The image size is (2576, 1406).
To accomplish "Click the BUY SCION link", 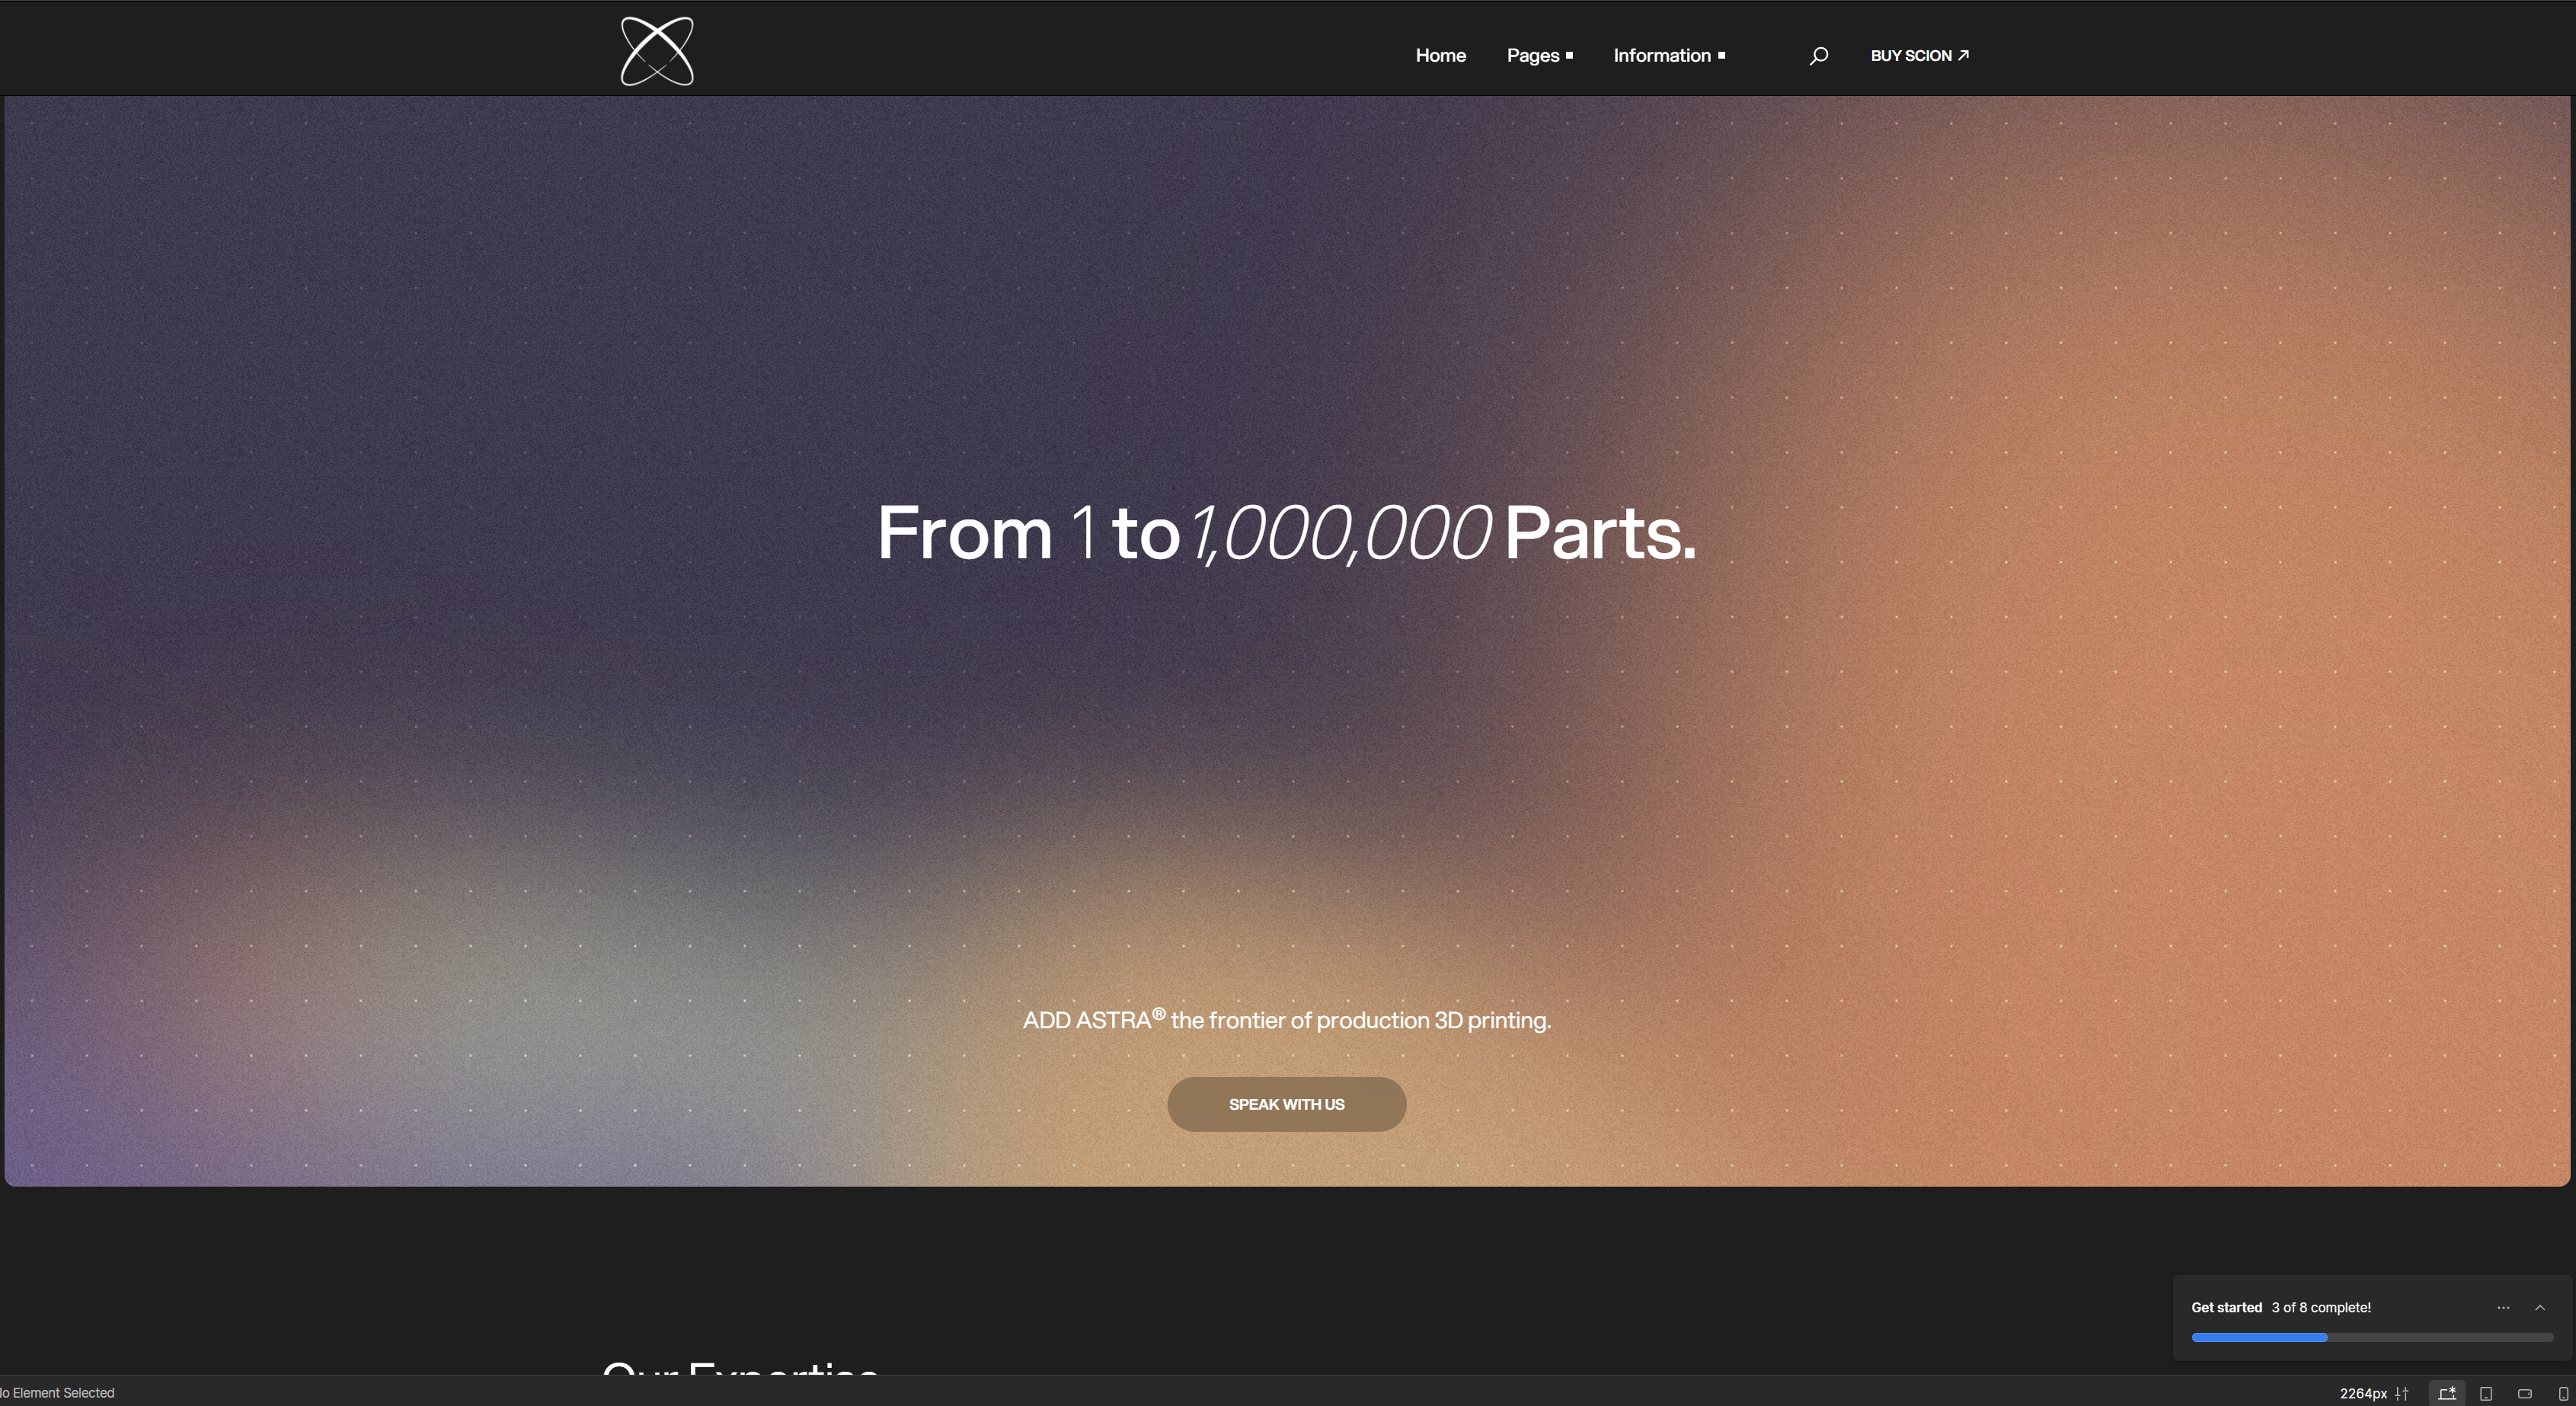I will 1919,56.
